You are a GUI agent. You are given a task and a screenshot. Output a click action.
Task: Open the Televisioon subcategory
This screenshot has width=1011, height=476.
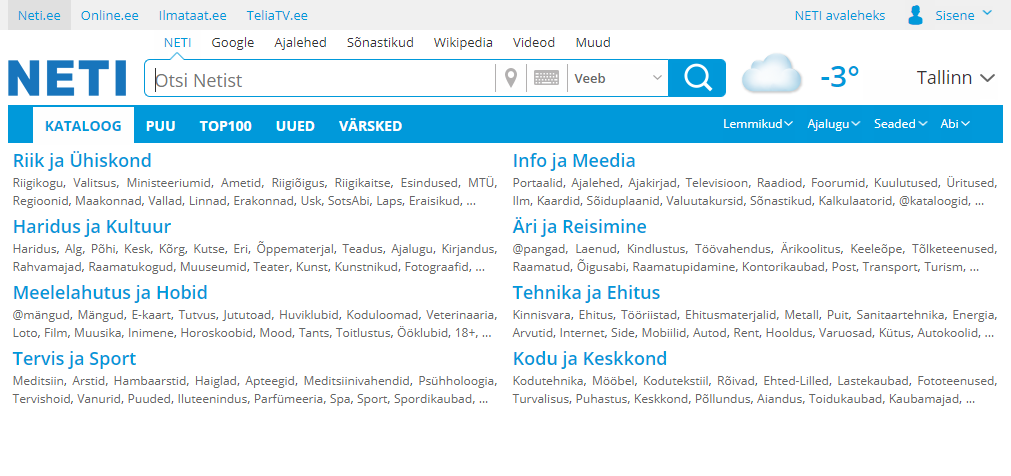click(x=716, y=183)
